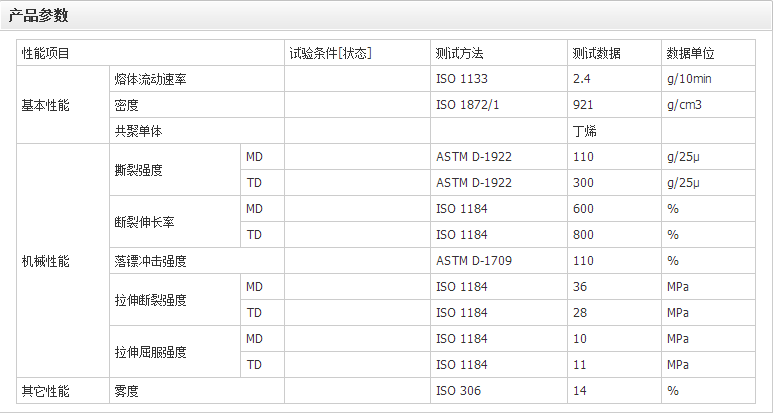Click the density value 921
This screenshot has height=414, width=774.
583,105
